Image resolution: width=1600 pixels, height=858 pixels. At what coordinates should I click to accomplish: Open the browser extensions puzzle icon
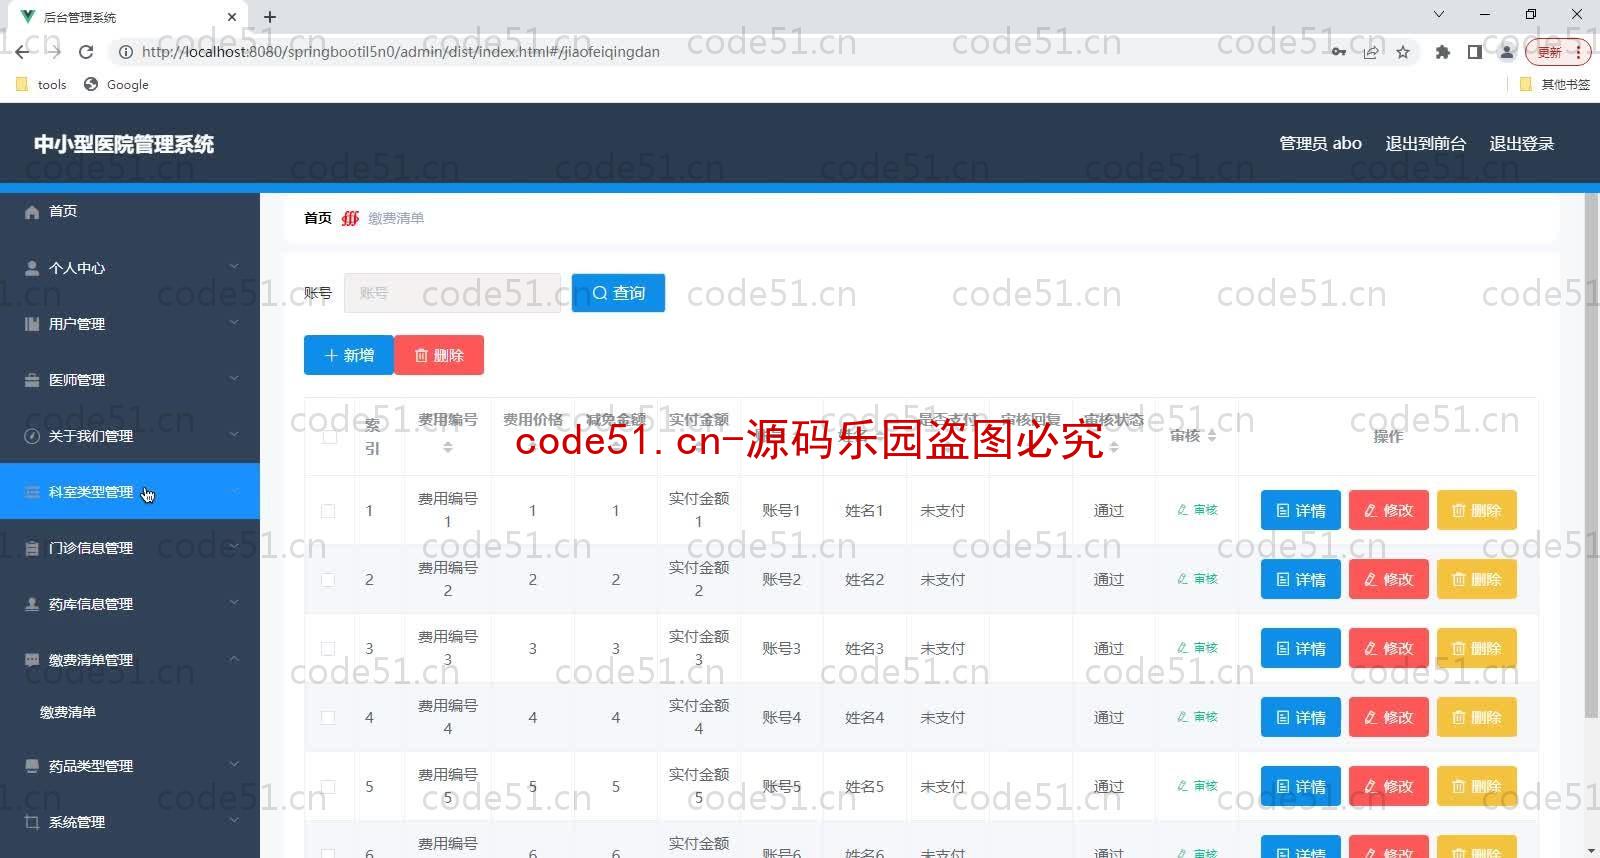coord(1442,52)
